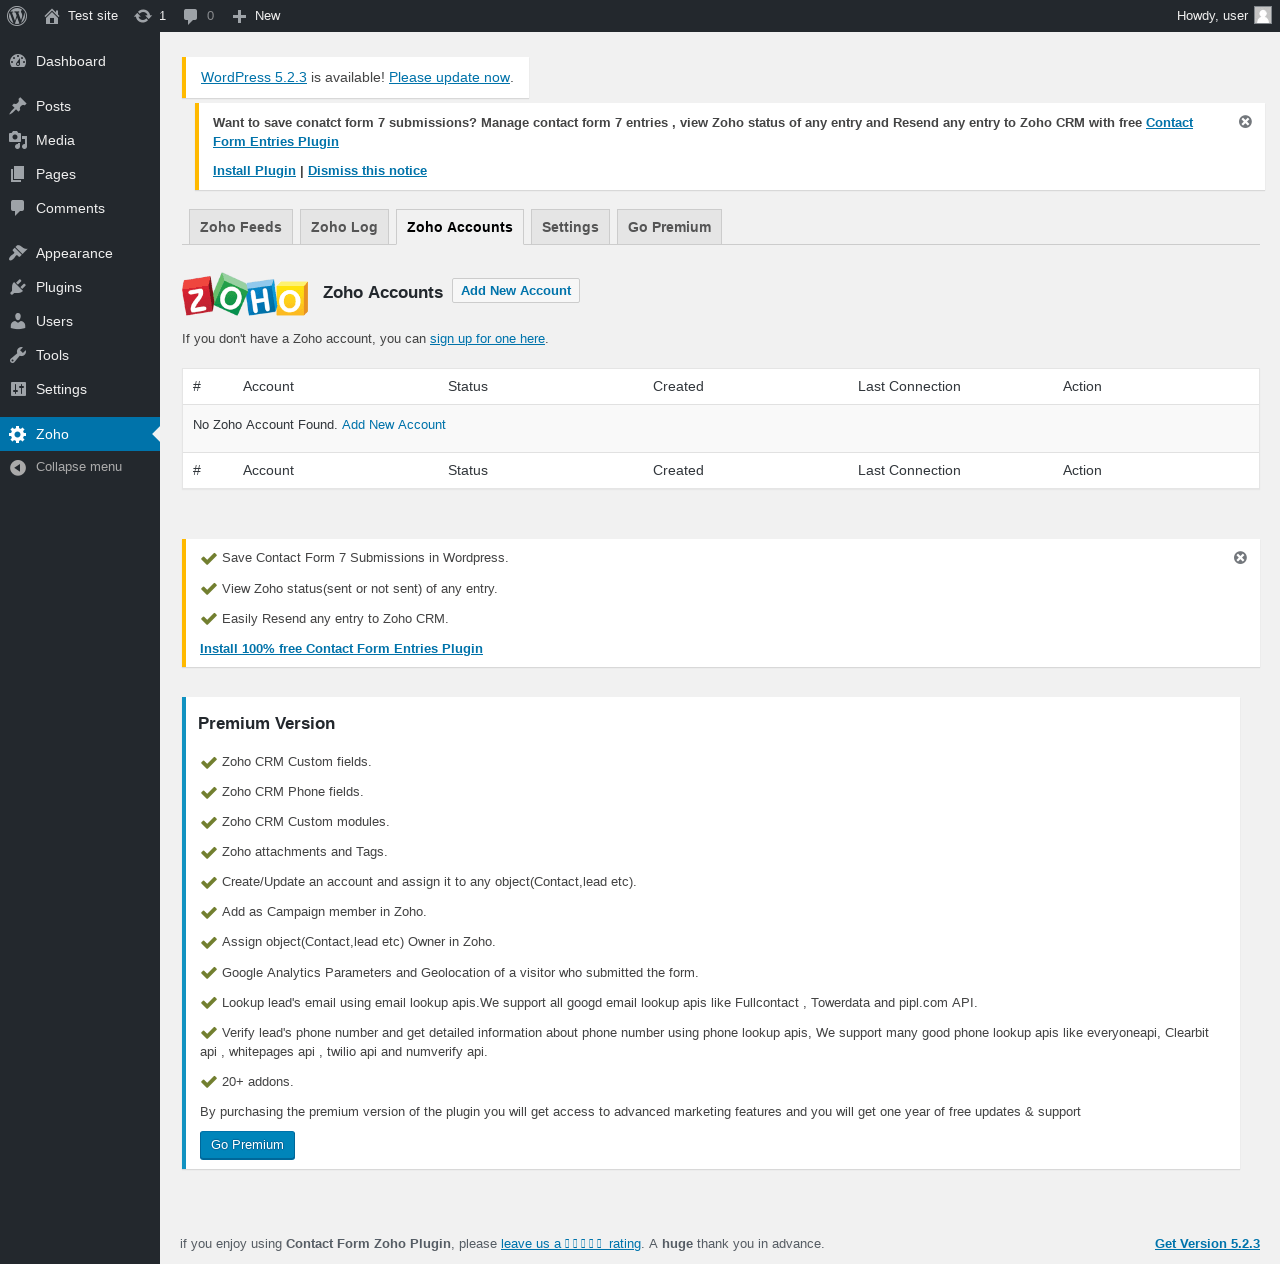Image resolution: width=1280 pixels, height=1264 pixels.
Task: Click the Add New Account button
Action: (516, 290)
